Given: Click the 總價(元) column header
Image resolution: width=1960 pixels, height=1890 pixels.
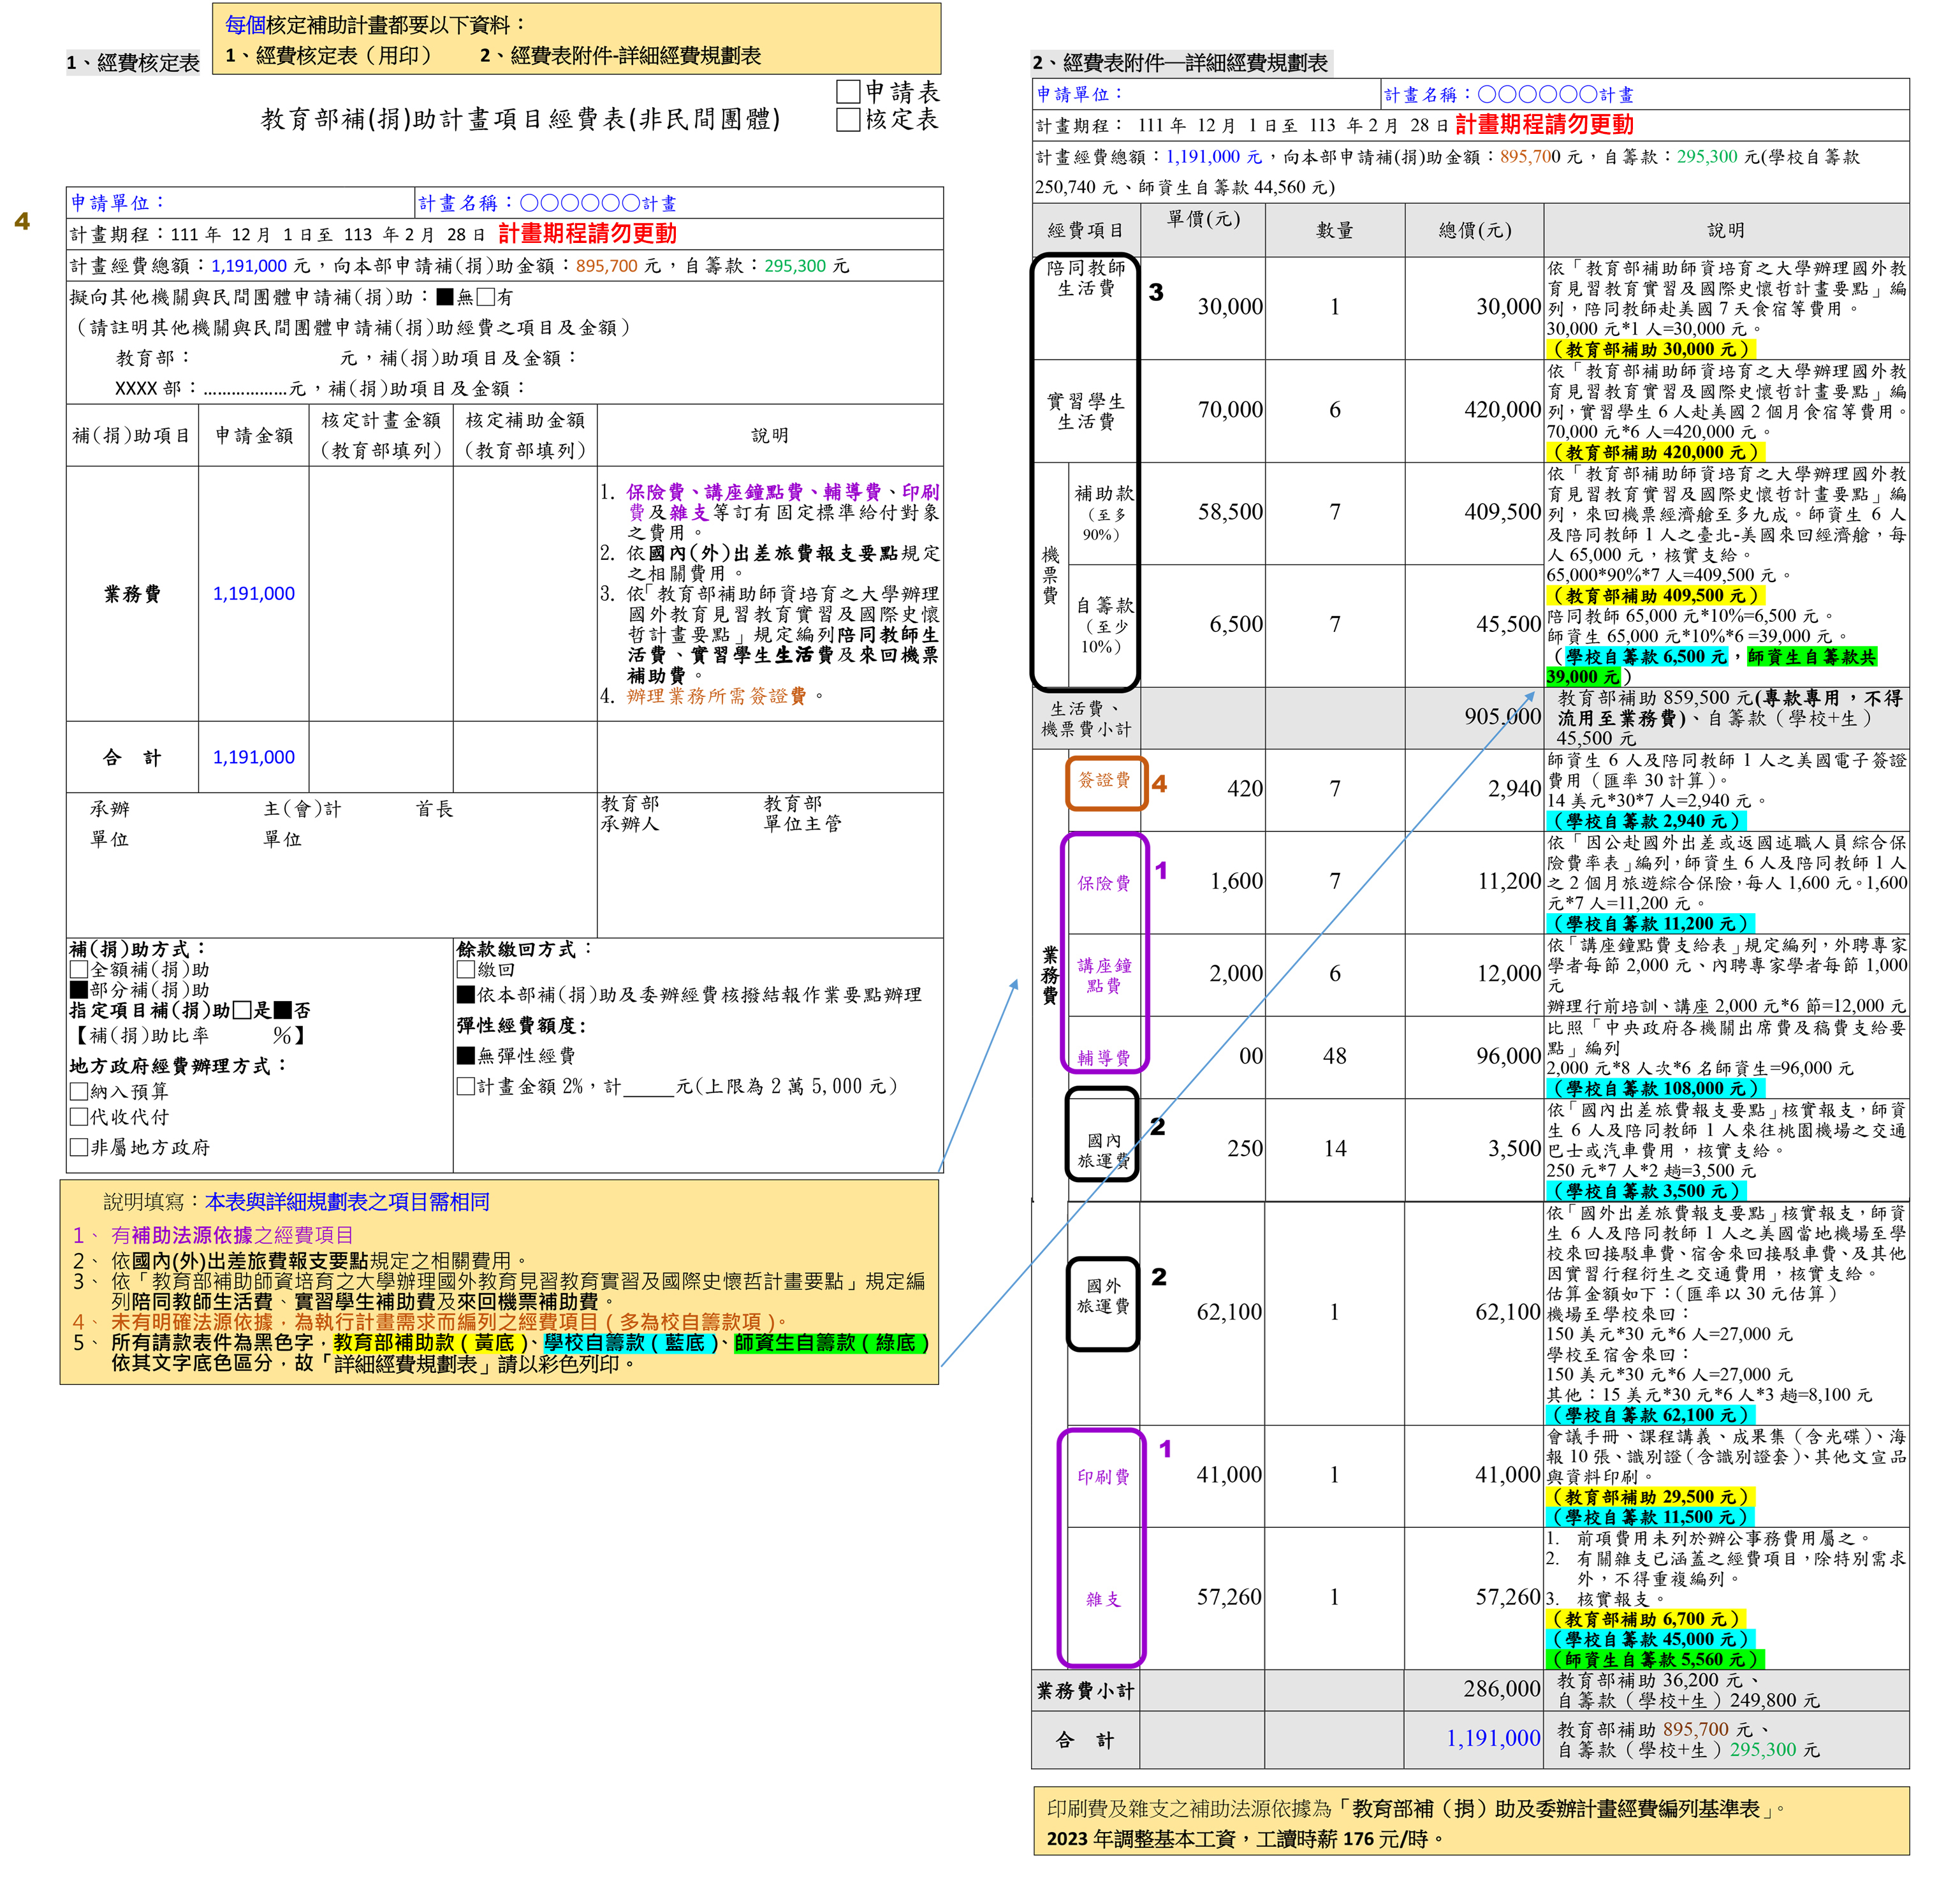Looking at the screenshot, I should [x=1475, y=231].
